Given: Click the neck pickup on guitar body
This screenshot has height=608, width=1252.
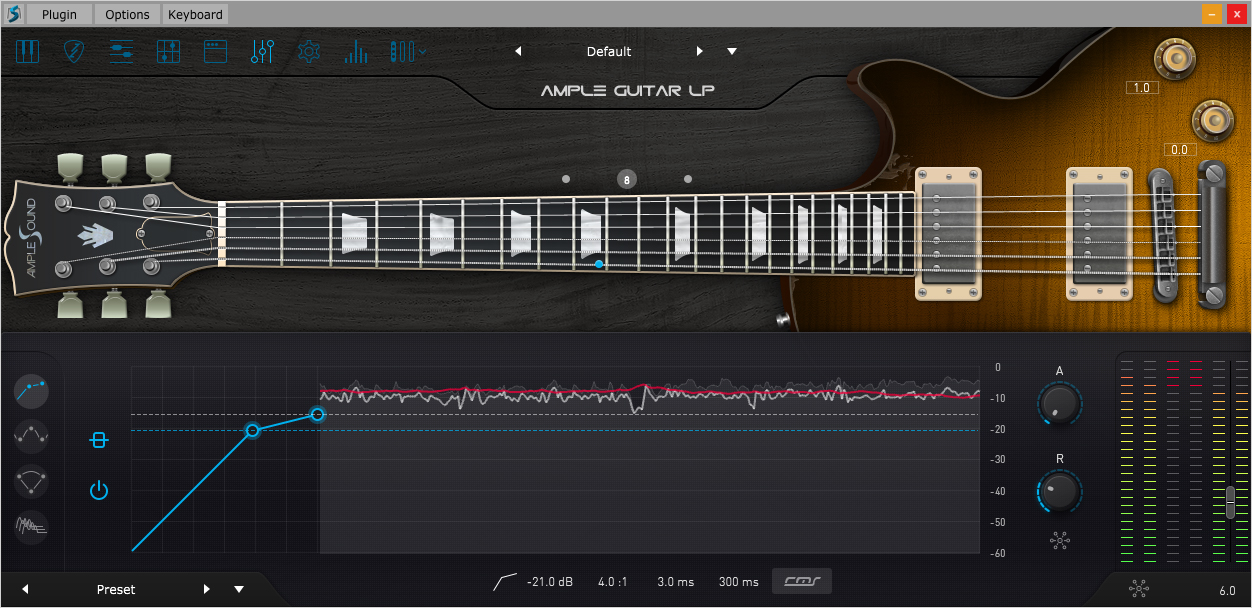Looking at the screenshot, I should click(950, 233).
